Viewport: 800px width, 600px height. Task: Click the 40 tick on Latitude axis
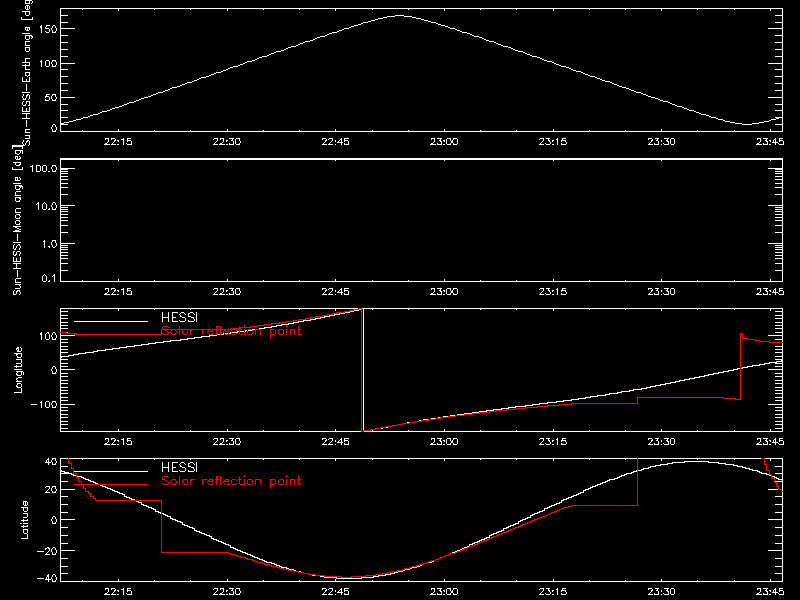point(51,462)
